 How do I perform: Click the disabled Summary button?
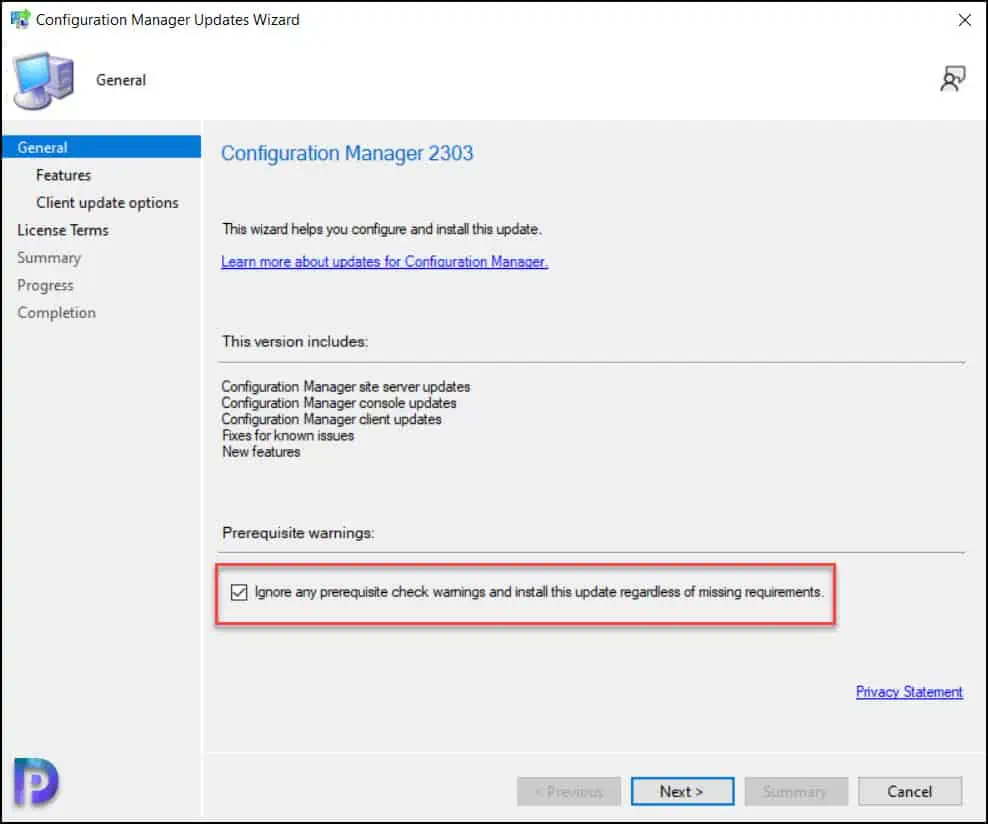pos(796,791)
